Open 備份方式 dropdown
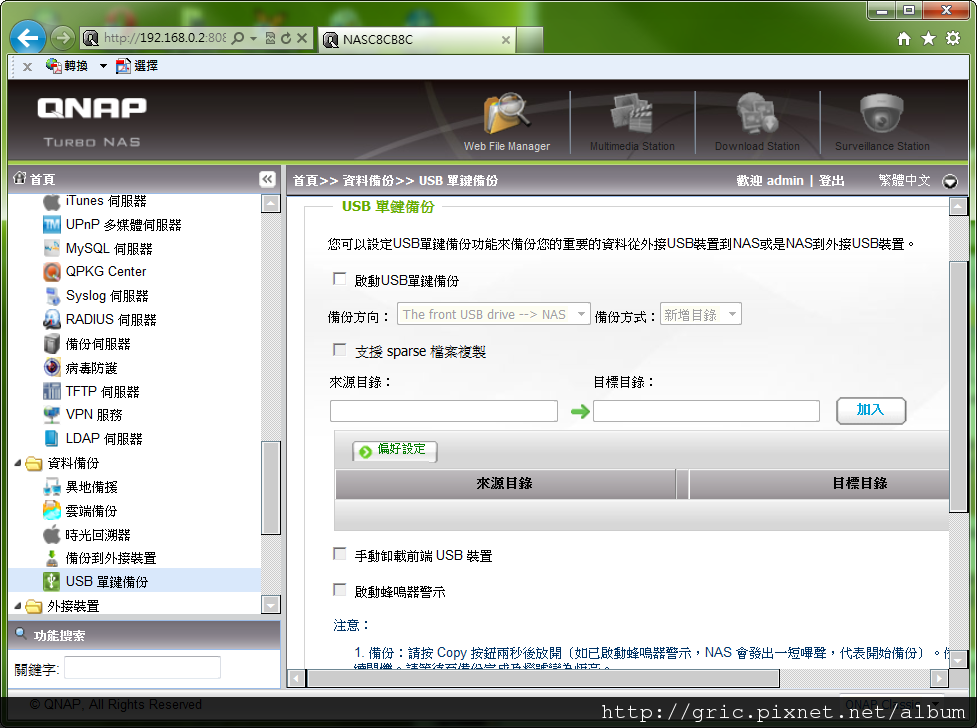This screenshot has height=728, width=977. [701, 314]
